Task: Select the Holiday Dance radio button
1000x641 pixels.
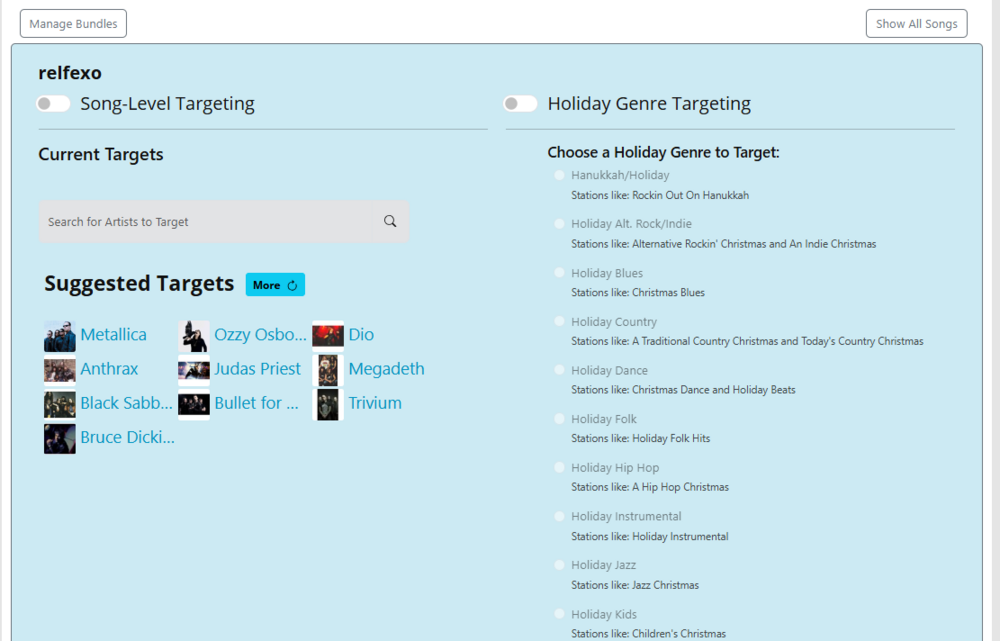Action: point(559,369)
